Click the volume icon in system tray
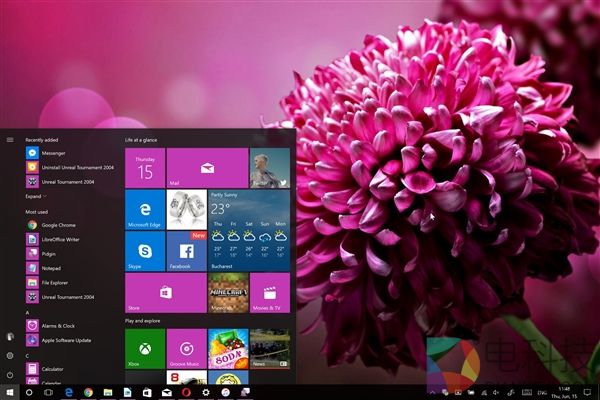 tap(496, 392)
